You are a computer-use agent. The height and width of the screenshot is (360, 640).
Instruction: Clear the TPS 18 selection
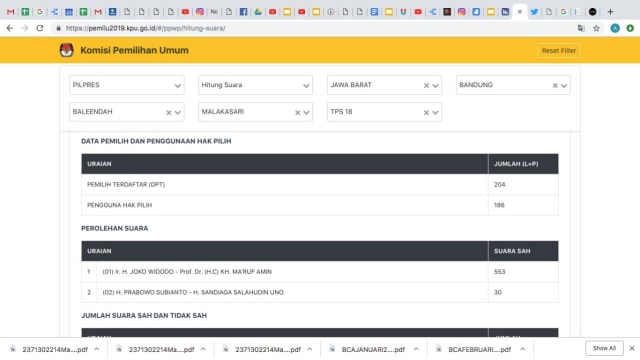tap(426, 112)
